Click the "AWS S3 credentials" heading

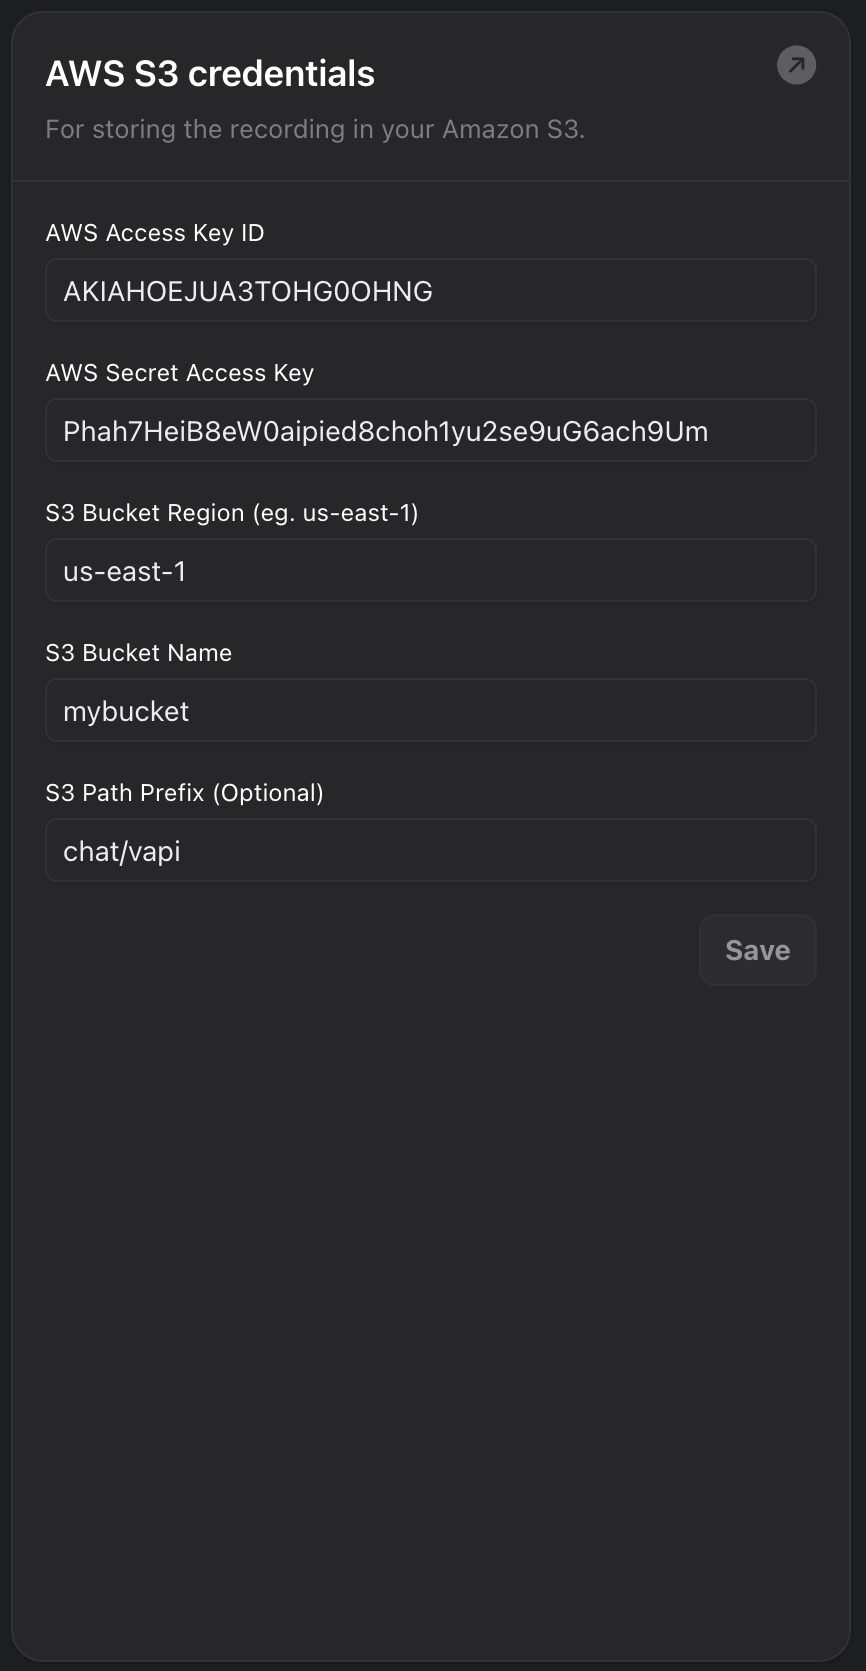click(x=210, y=74)
